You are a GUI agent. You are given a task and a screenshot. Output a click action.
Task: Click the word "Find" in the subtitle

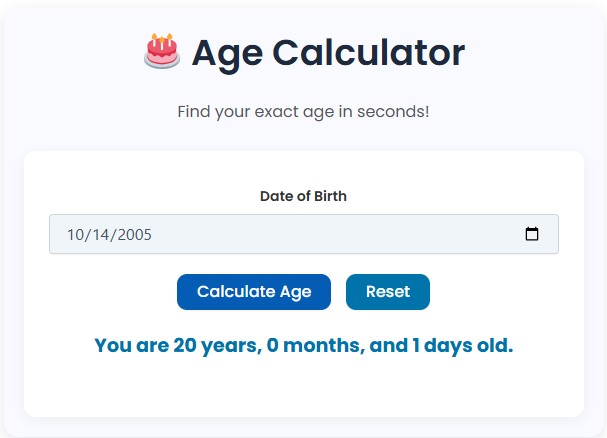(195, 111)
